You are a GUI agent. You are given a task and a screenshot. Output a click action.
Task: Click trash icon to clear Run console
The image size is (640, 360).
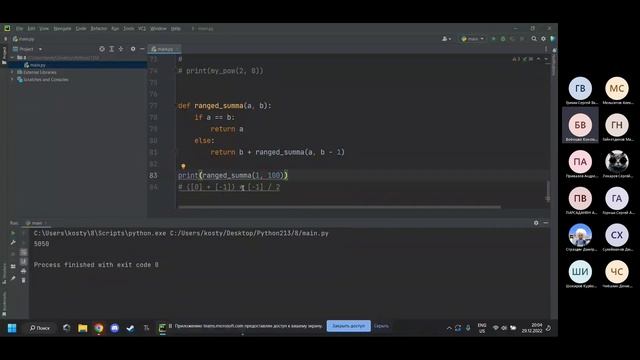pos(24,280)
